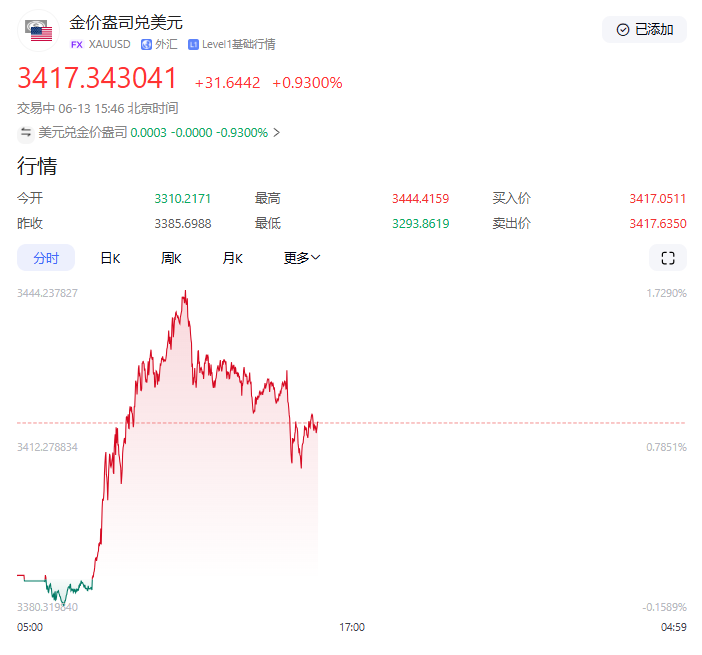Click the gold/USD flag pair icon
This screenshot has width=702, height=655.
click(40, 31)
